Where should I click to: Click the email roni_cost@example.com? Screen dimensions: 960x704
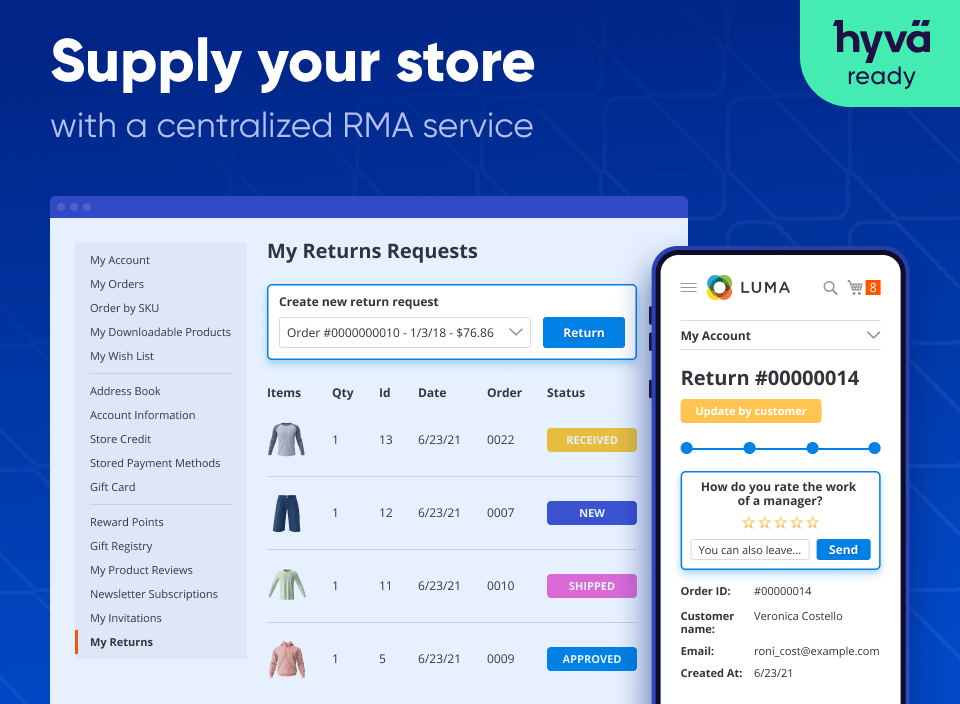pyautogui.click(x=817, y=651)
